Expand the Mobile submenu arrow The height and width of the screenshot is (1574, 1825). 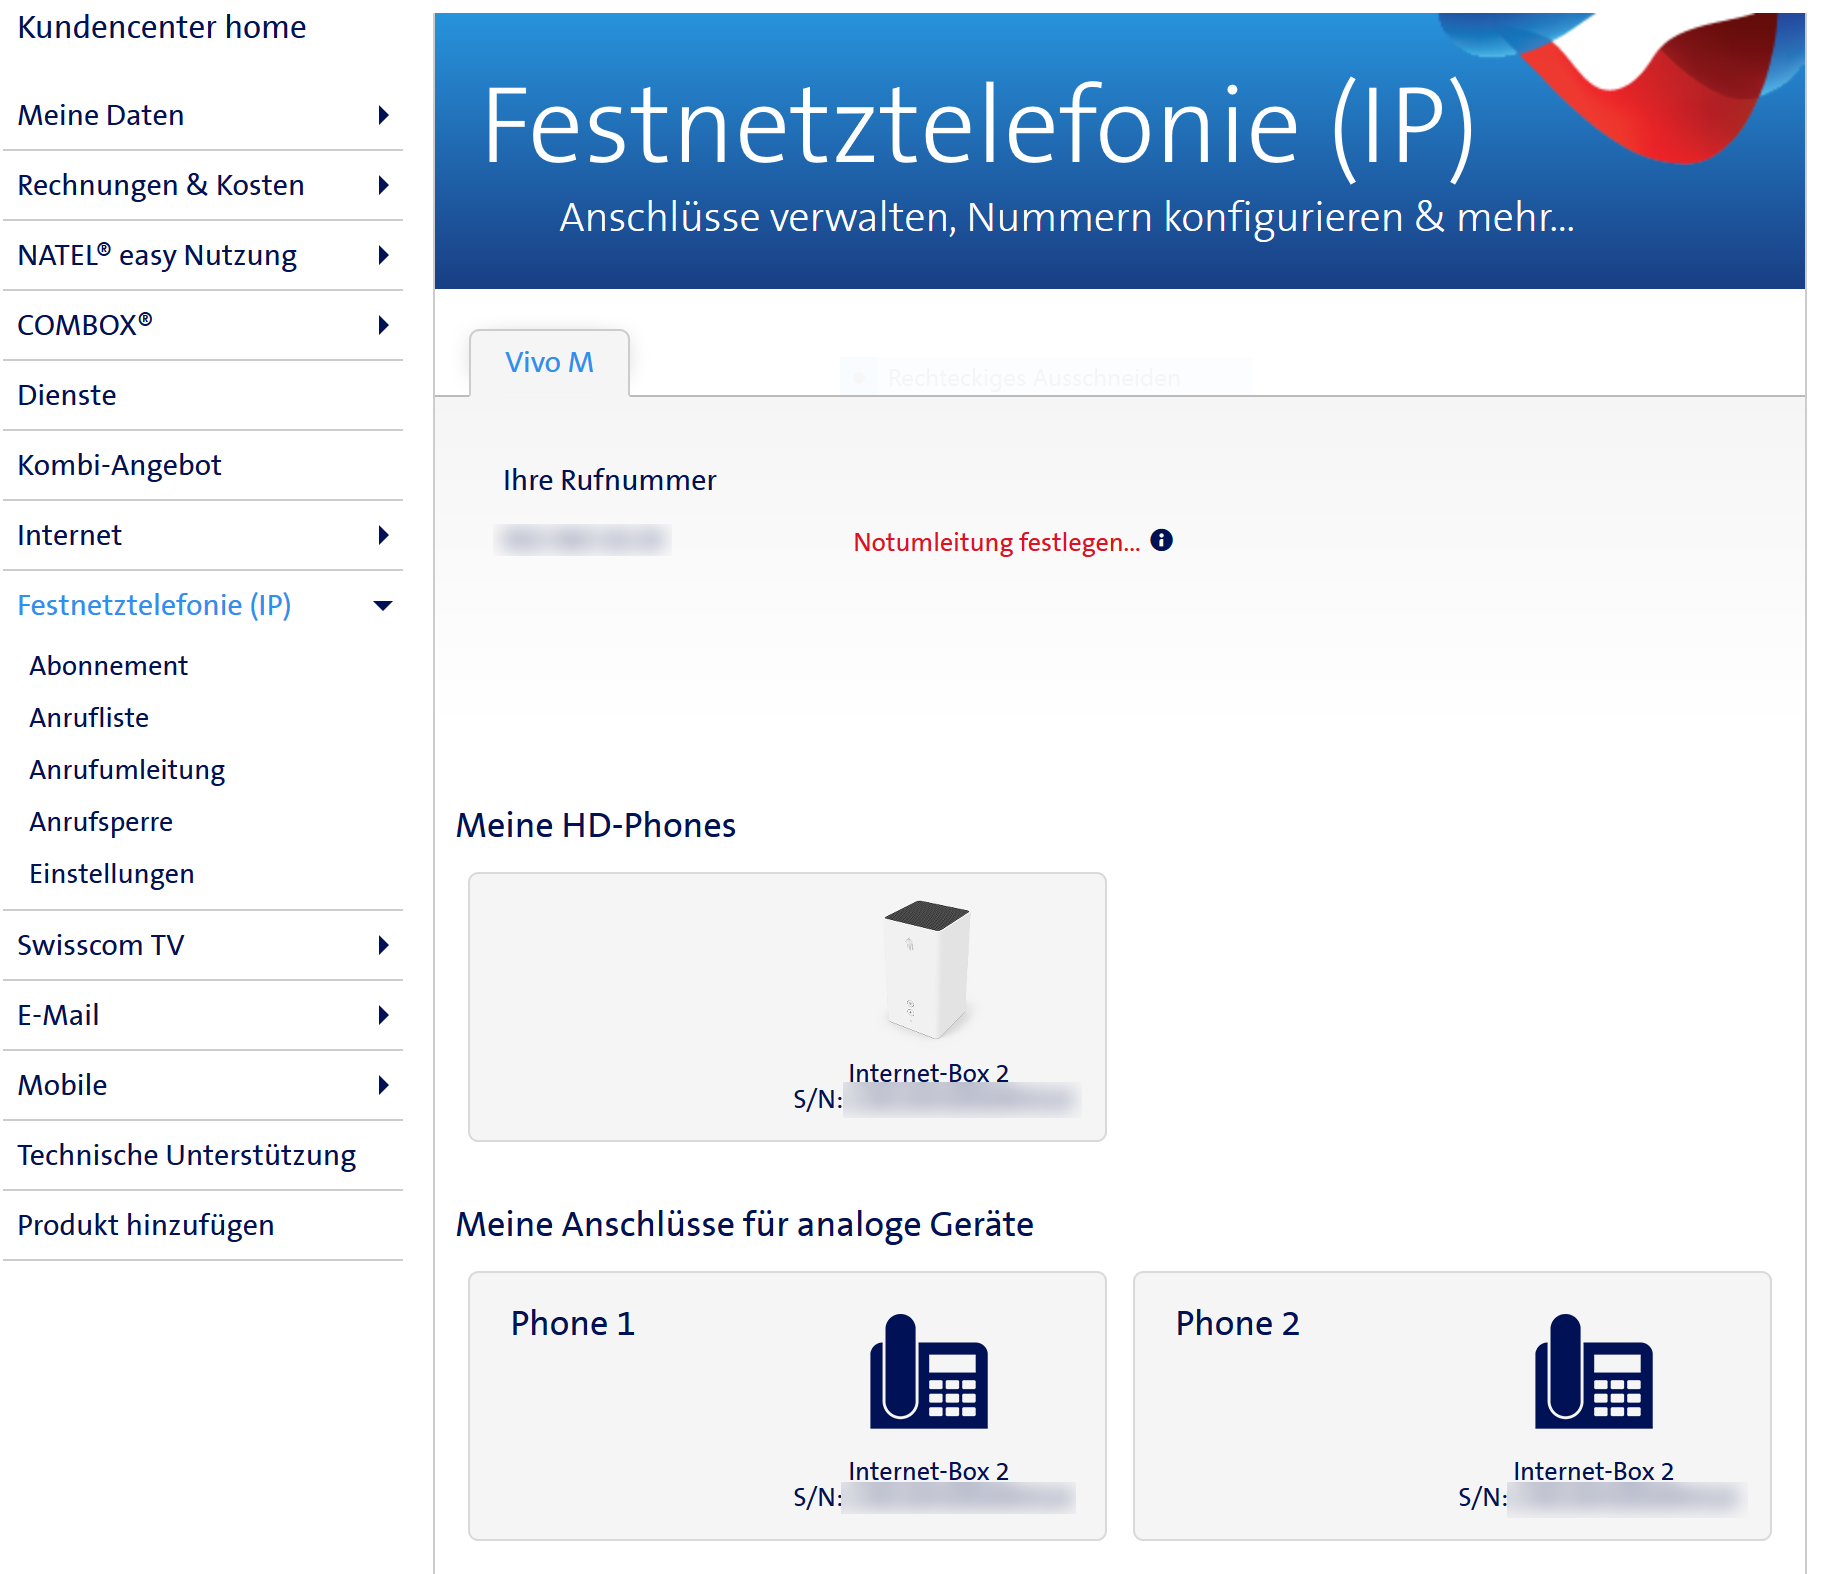click(x=383, y=1085)
